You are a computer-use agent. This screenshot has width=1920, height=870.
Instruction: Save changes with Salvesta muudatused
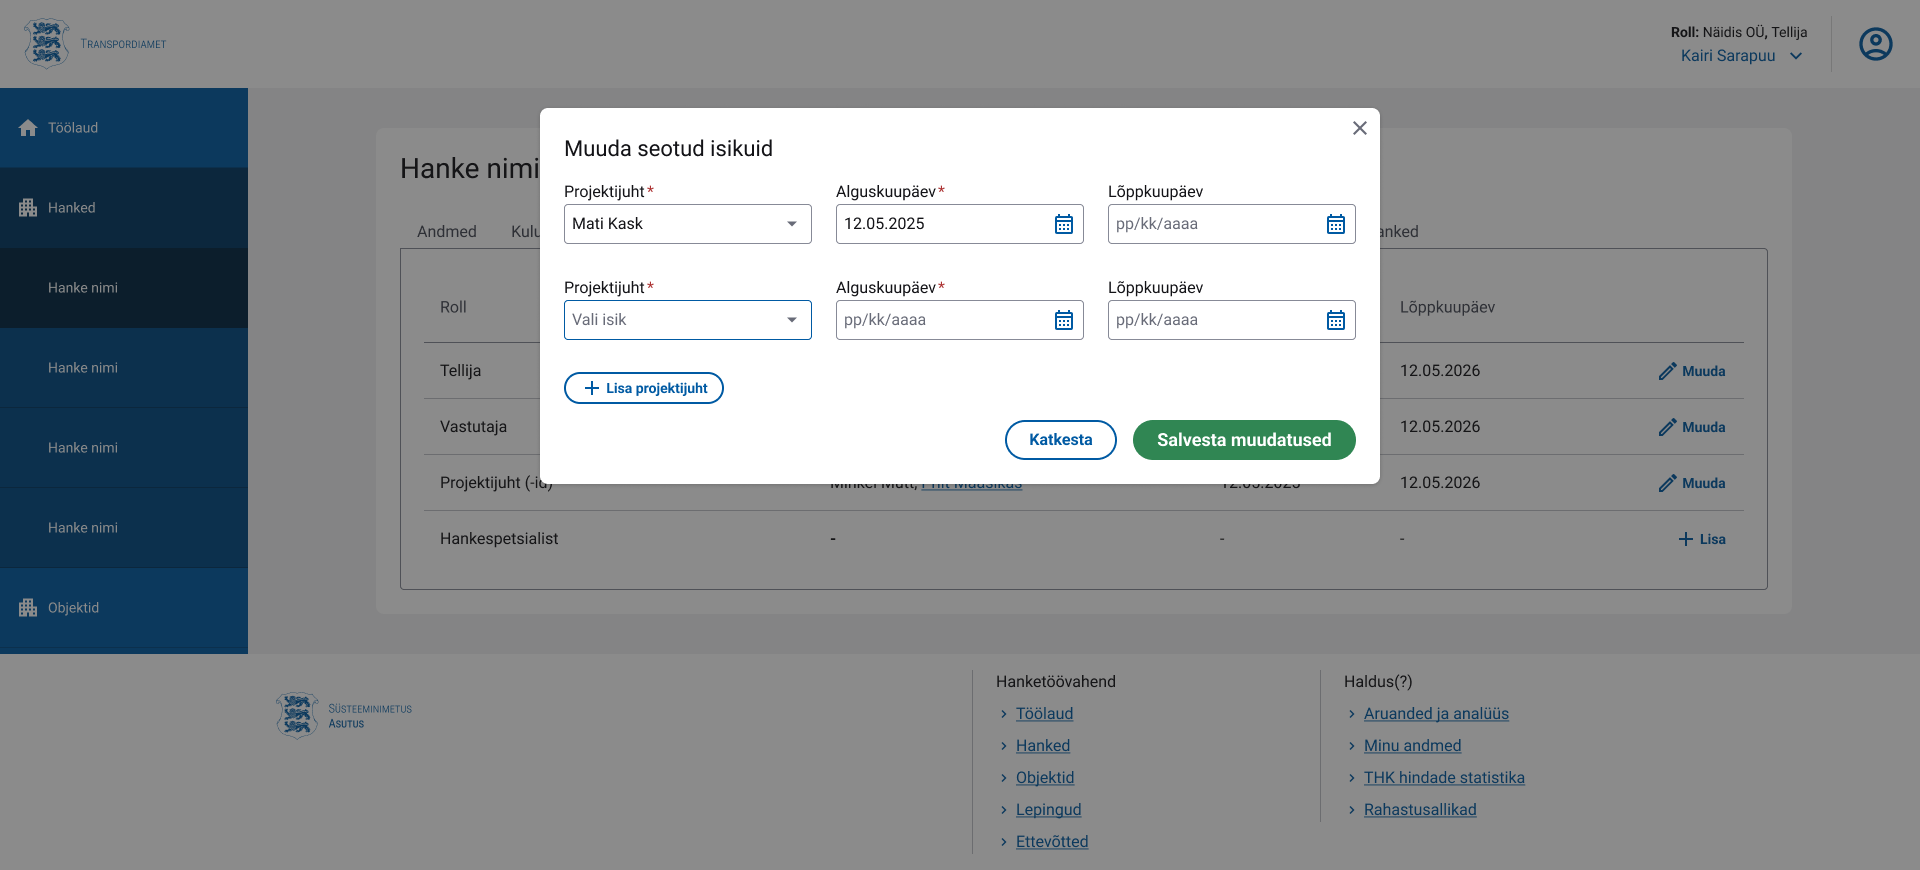point(1243,440)
